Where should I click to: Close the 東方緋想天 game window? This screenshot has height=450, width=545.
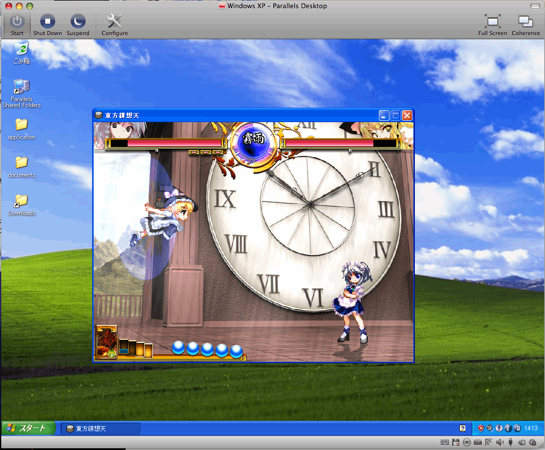[x=407, y=115]
